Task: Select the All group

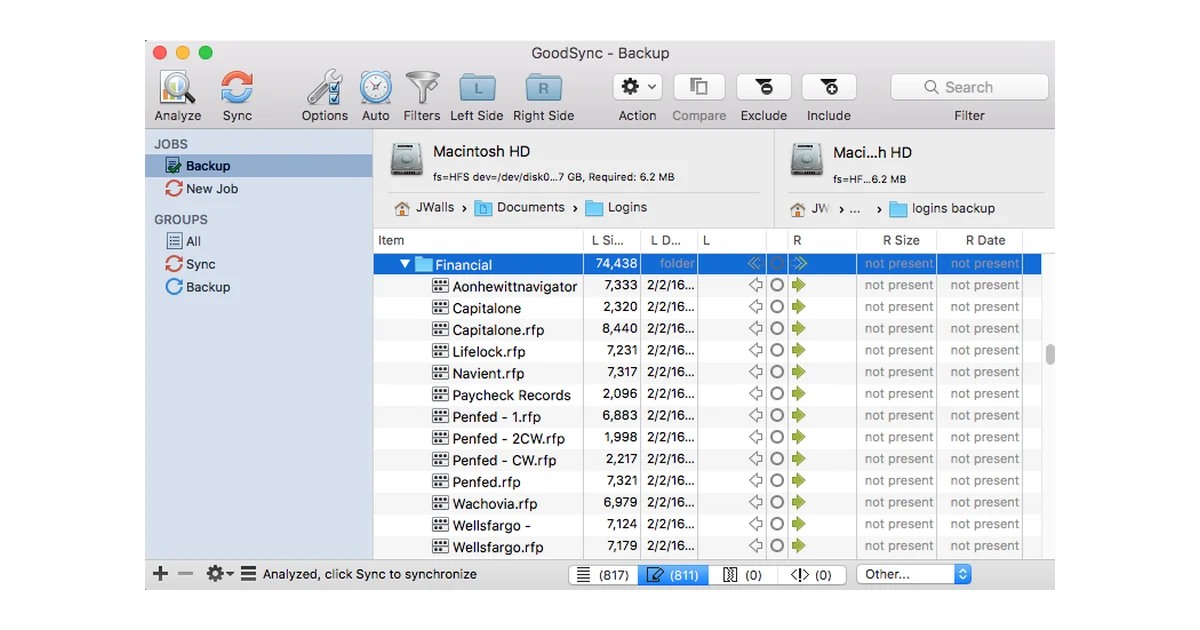Action: tap(183, 241)
